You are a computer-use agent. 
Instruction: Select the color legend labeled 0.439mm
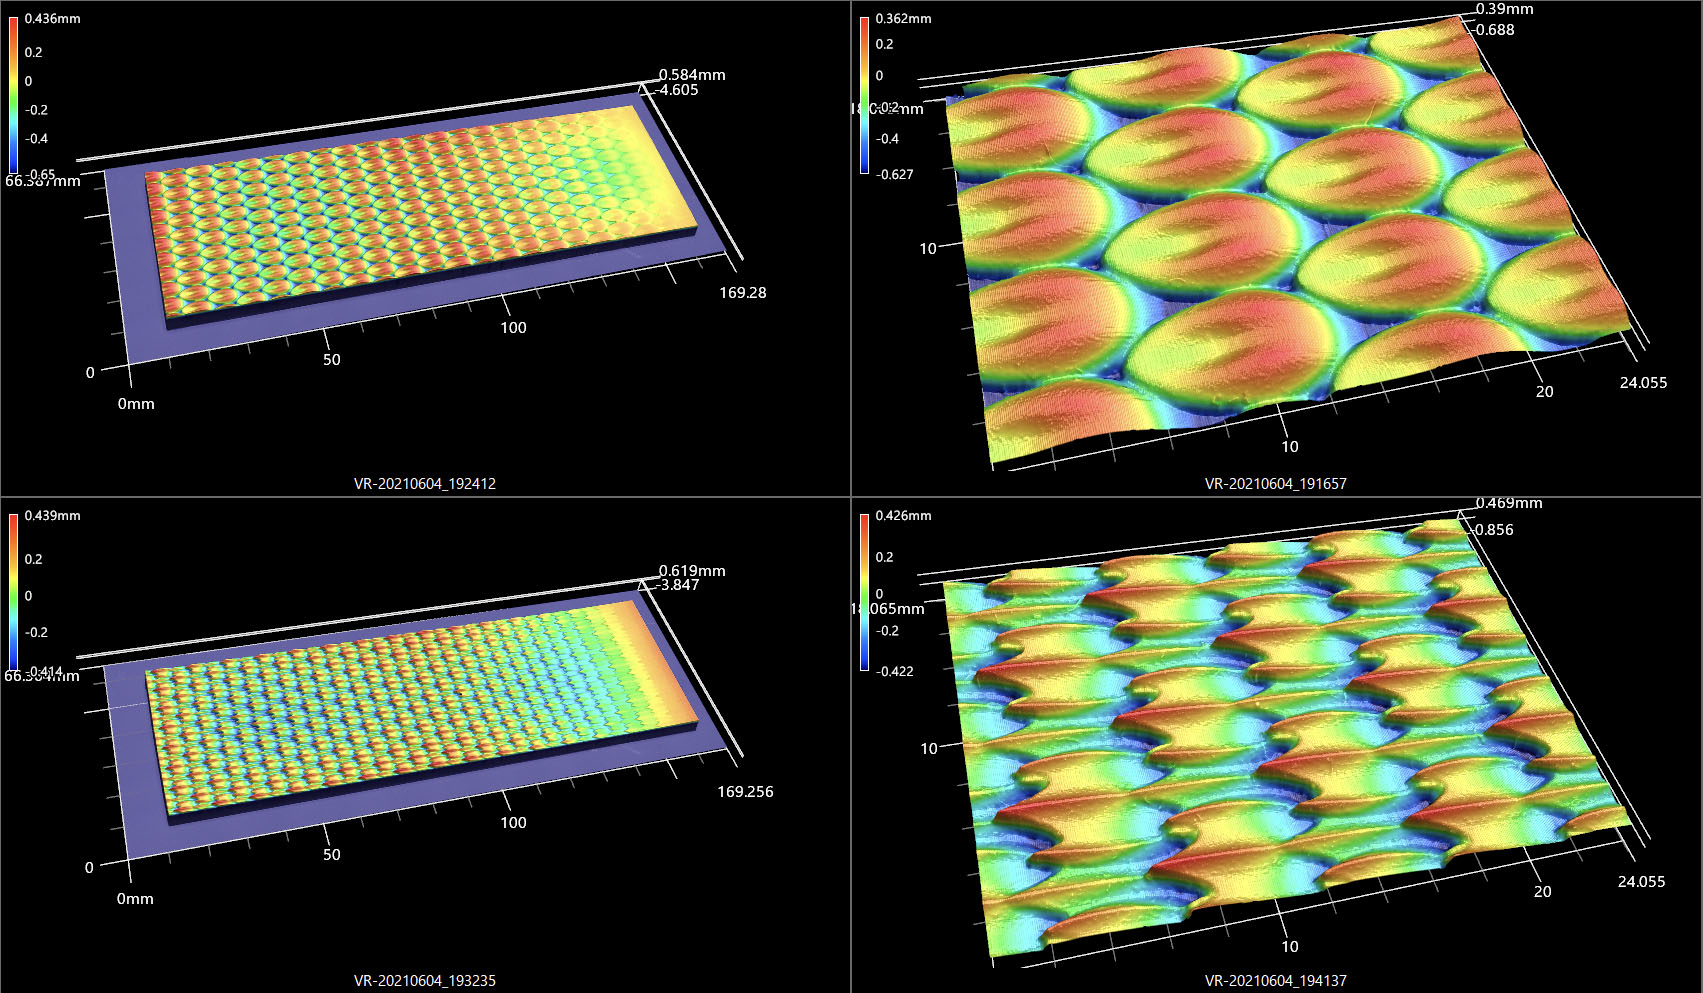point(14,592)
